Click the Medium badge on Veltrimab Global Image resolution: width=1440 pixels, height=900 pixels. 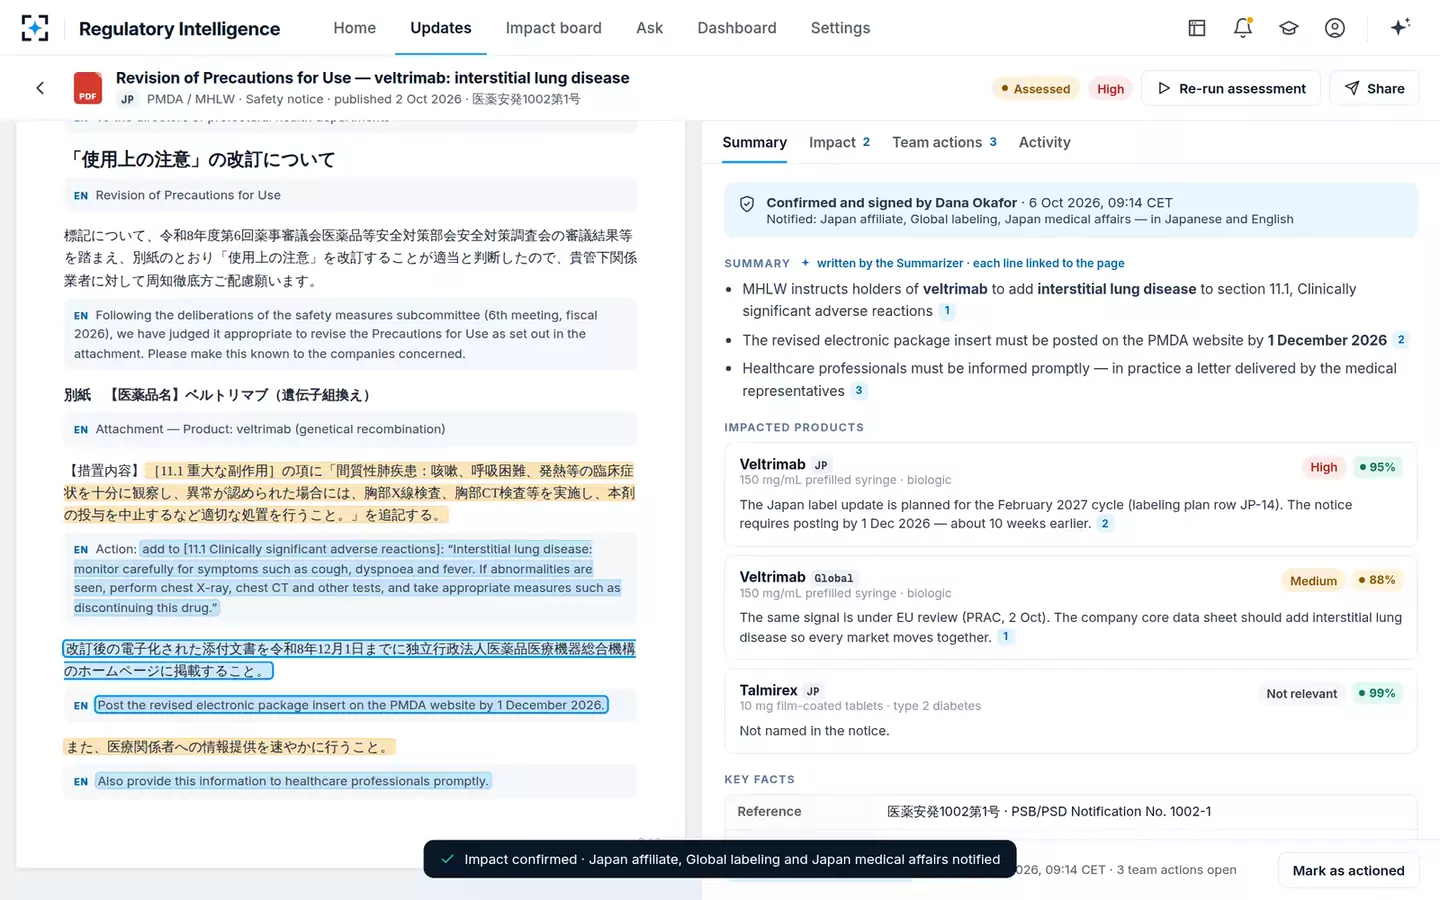tap(1313, 581)
